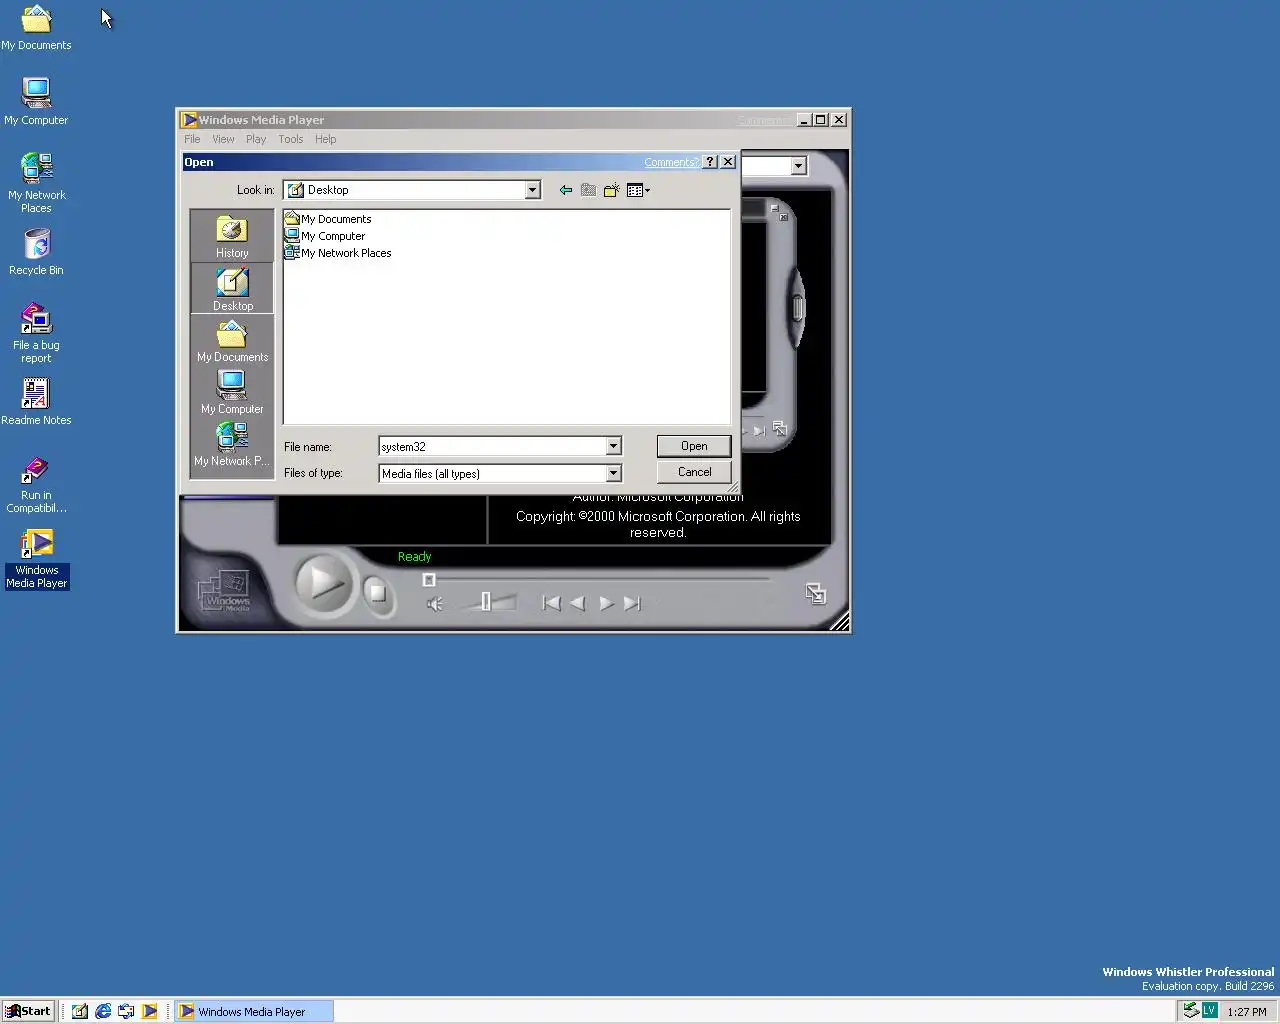Open the Tools menu in Media Player
This screenshot has height=1024, width=1280.
(290, 139)
